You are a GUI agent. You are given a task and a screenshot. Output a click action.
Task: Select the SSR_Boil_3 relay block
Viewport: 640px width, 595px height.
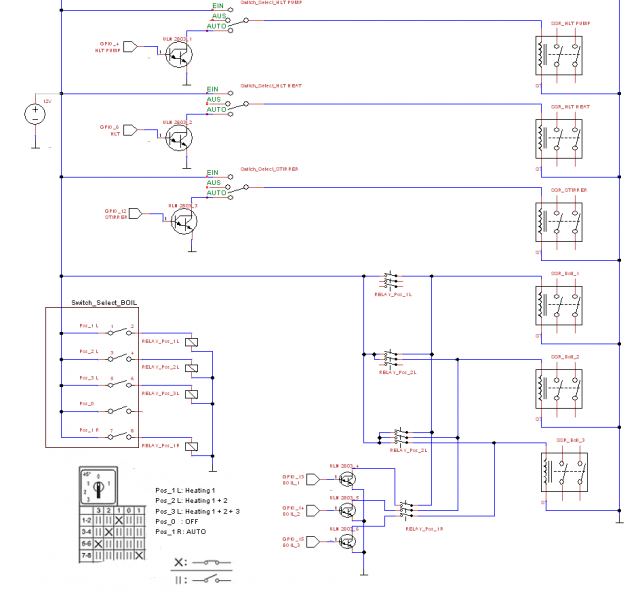564,472
